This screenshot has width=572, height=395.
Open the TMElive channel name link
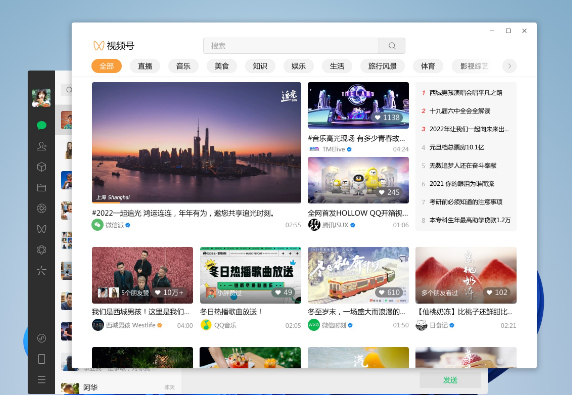334,149
